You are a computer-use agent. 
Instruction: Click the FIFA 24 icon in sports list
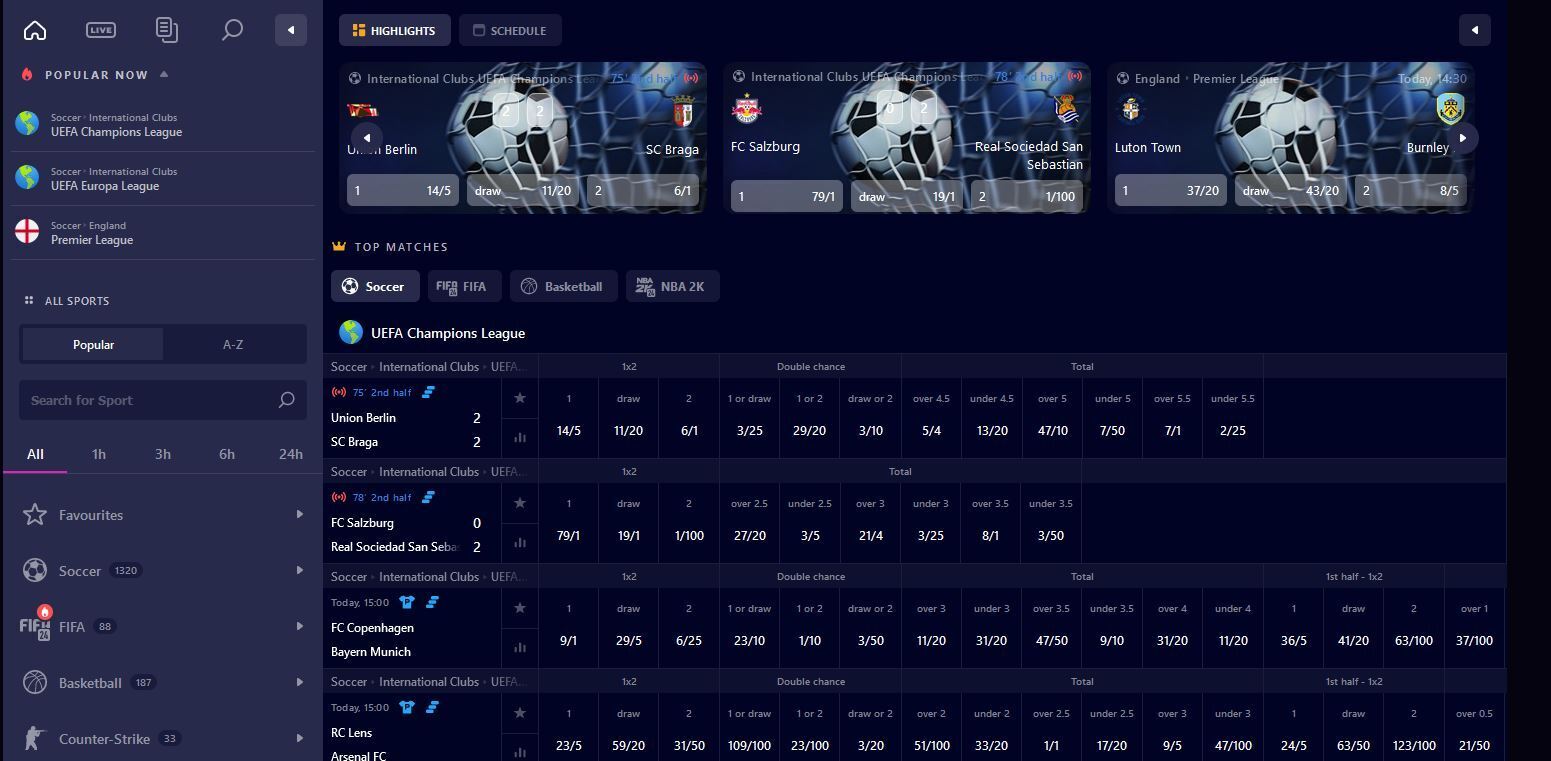tap(35, 625)
